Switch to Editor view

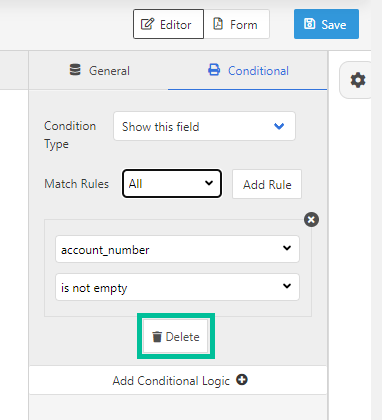click(168, 24)
